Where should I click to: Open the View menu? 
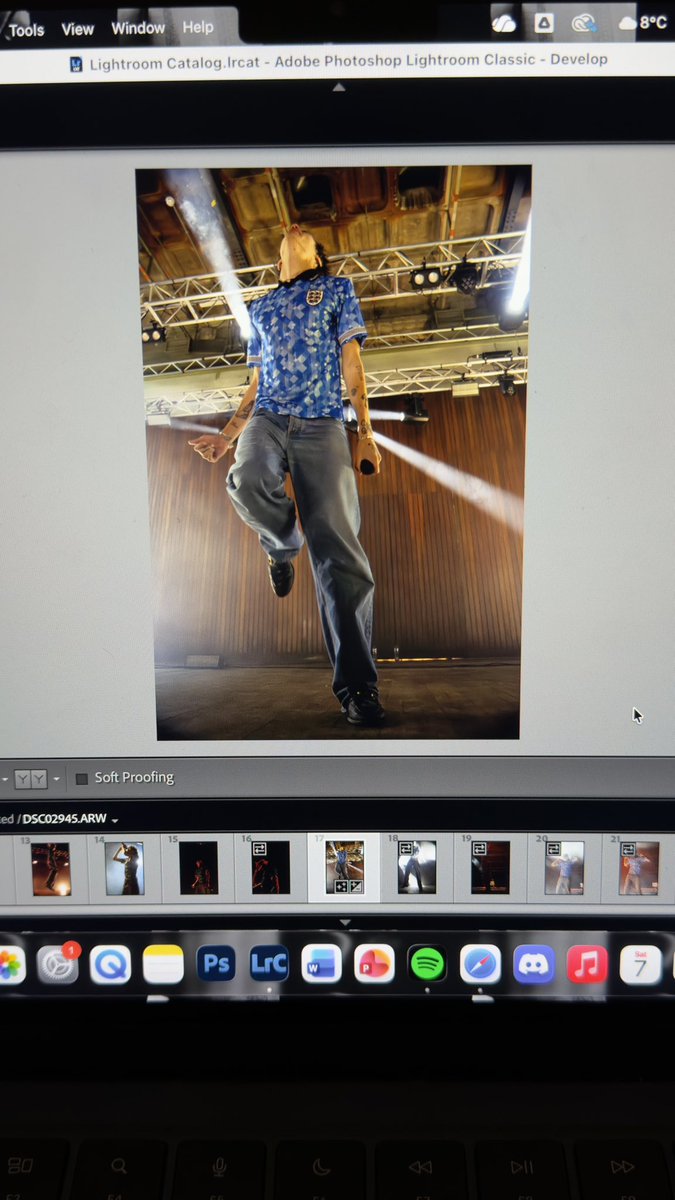click(x=77, y=29)
